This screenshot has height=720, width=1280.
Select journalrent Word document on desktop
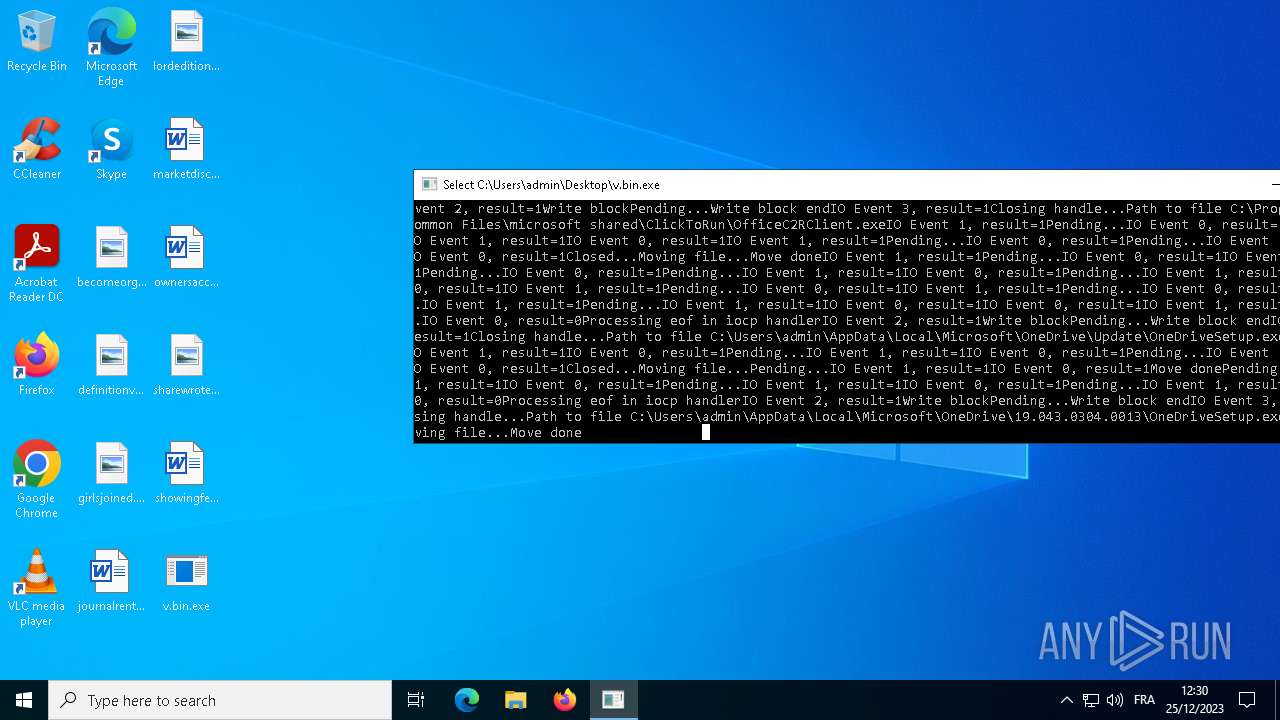pos(111,582)
